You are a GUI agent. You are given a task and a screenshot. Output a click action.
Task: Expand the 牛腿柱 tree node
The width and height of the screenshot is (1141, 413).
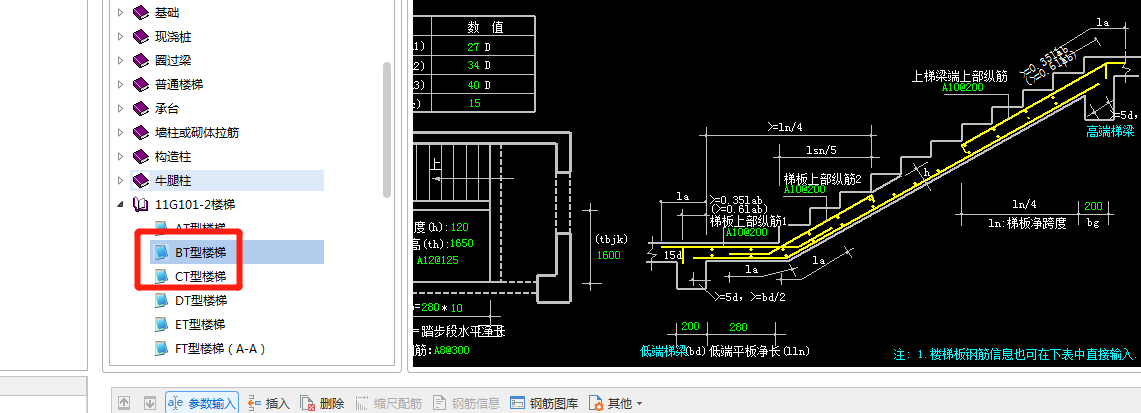tap(121, 180)
